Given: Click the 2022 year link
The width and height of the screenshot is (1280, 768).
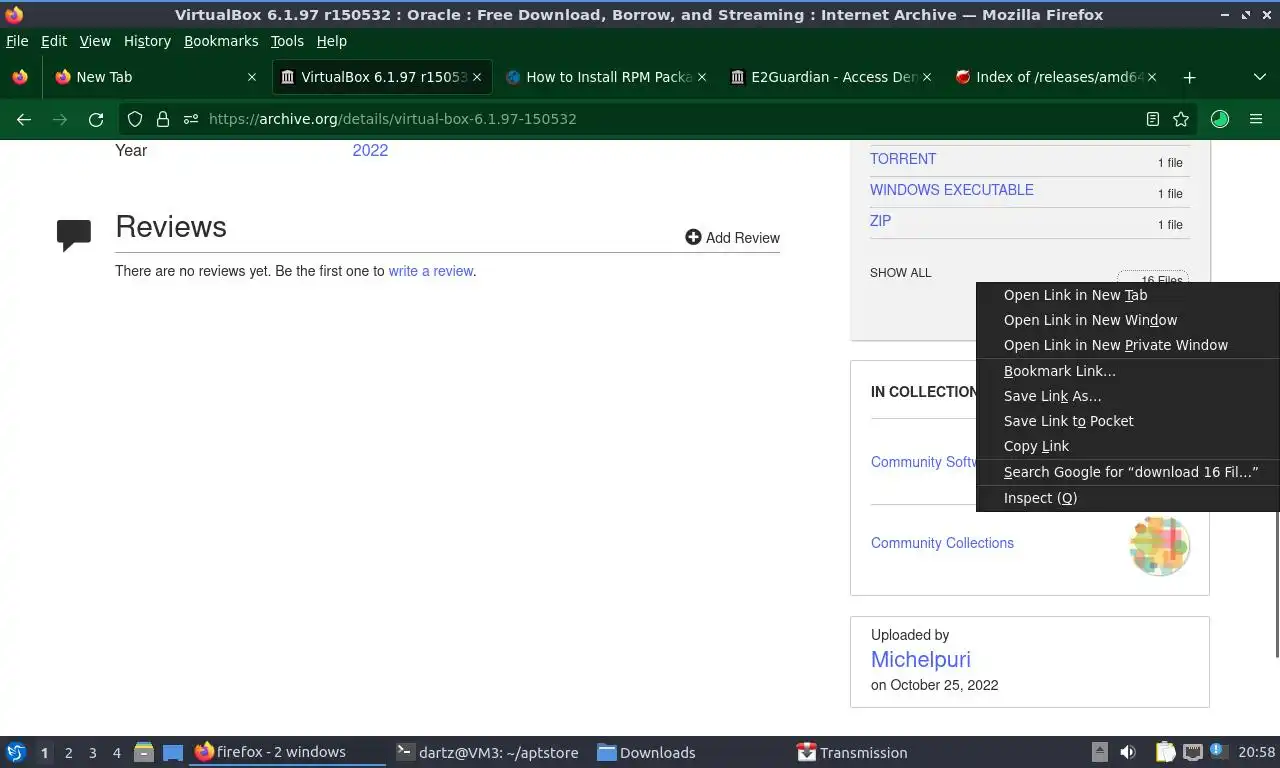Looking at the screenshot, I should point(370,150).
